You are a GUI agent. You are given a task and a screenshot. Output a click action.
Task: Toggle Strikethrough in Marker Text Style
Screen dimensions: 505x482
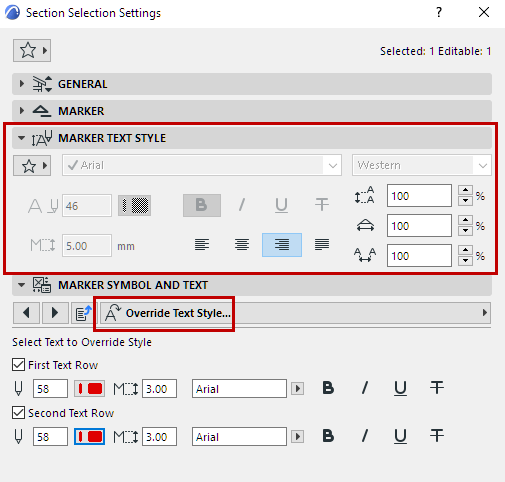[322, 205]
